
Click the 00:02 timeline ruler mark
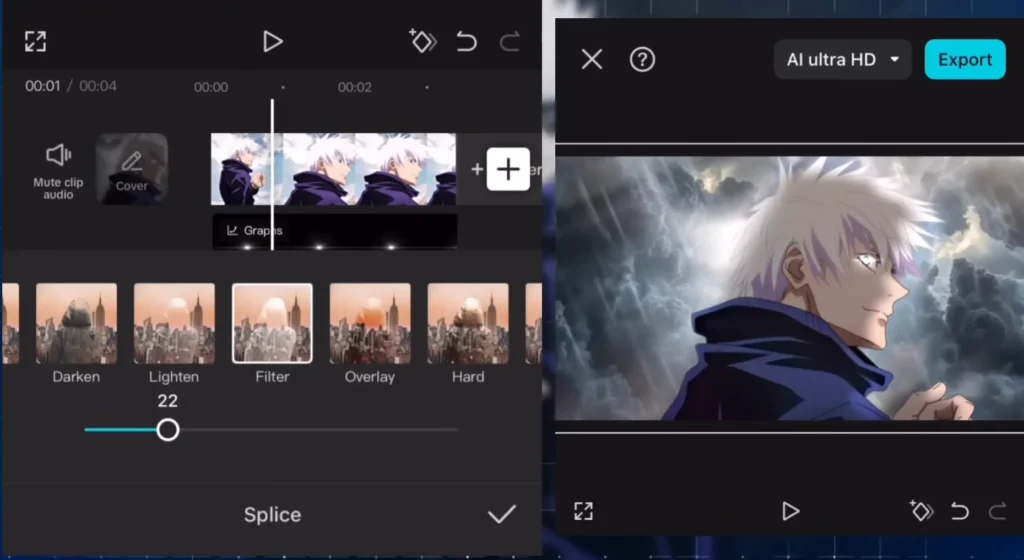point(355,87)
